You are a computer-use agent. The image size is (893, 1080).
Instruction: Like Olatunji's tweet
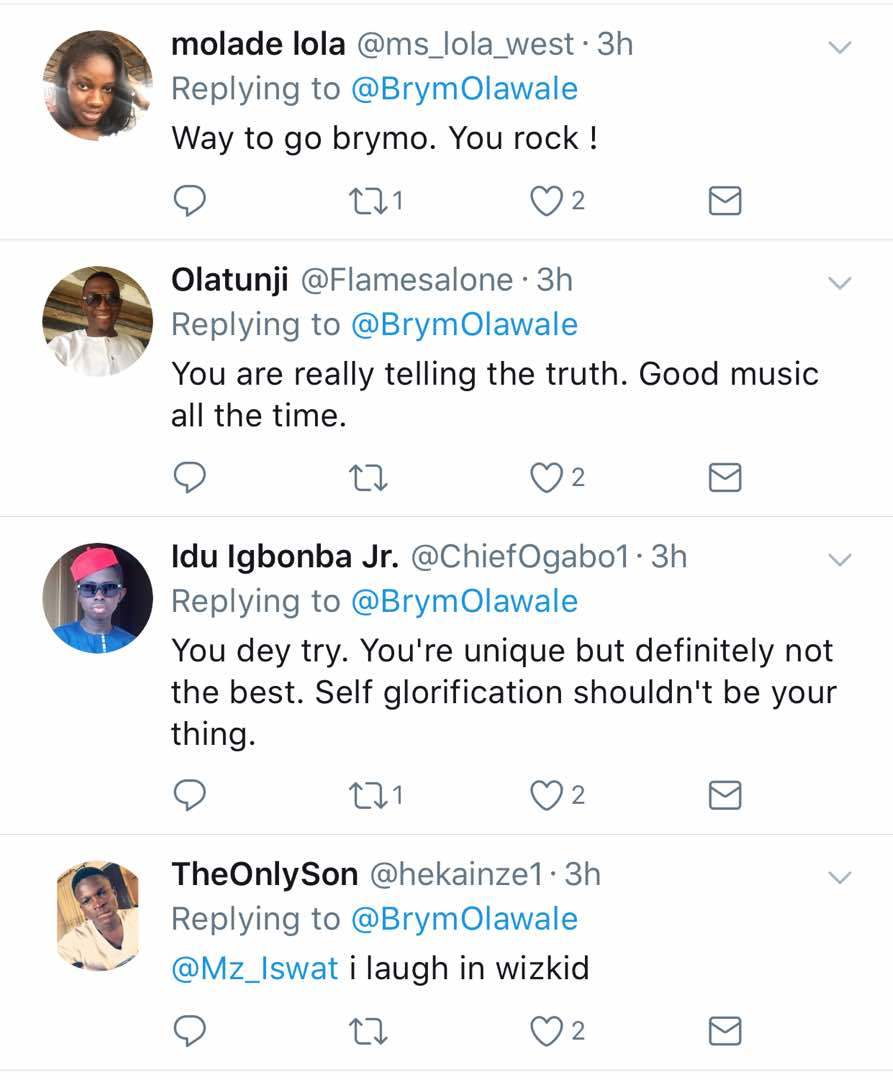click(x=546, y=479)
